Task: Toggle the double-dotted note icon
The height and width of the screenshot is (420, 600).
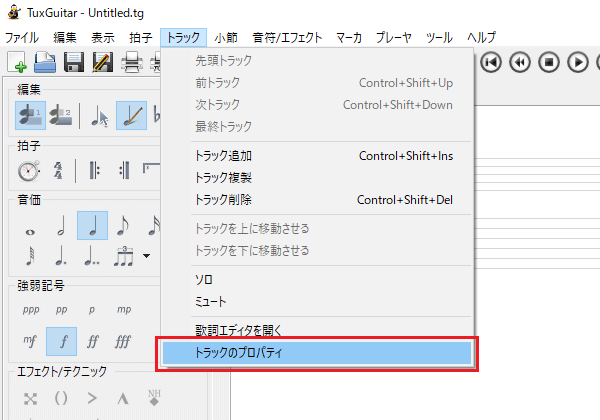Action: pyautogui.click(x=92, y=256)
